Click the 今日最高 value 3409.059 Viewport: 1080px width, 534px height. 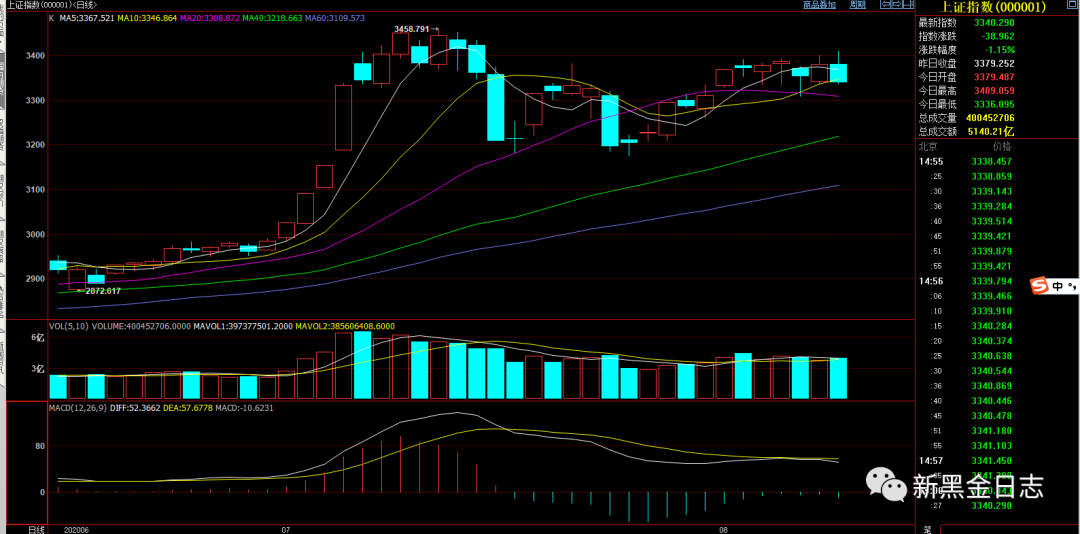994,91
